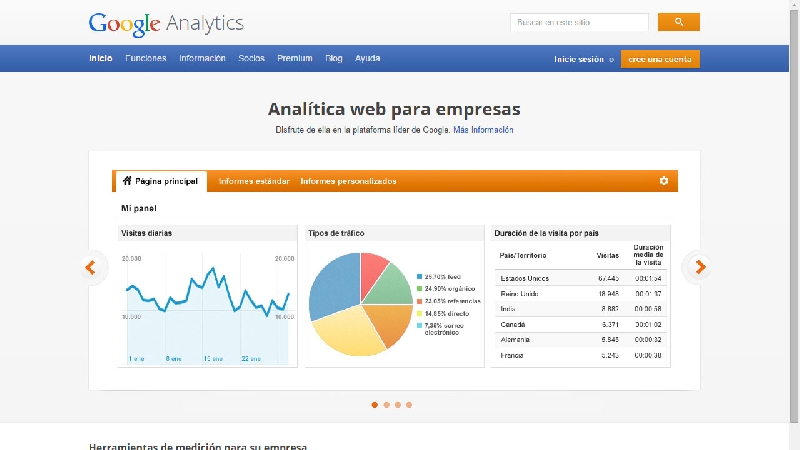
Task: Click the País/Territorio column header
Action: point(523,256)
